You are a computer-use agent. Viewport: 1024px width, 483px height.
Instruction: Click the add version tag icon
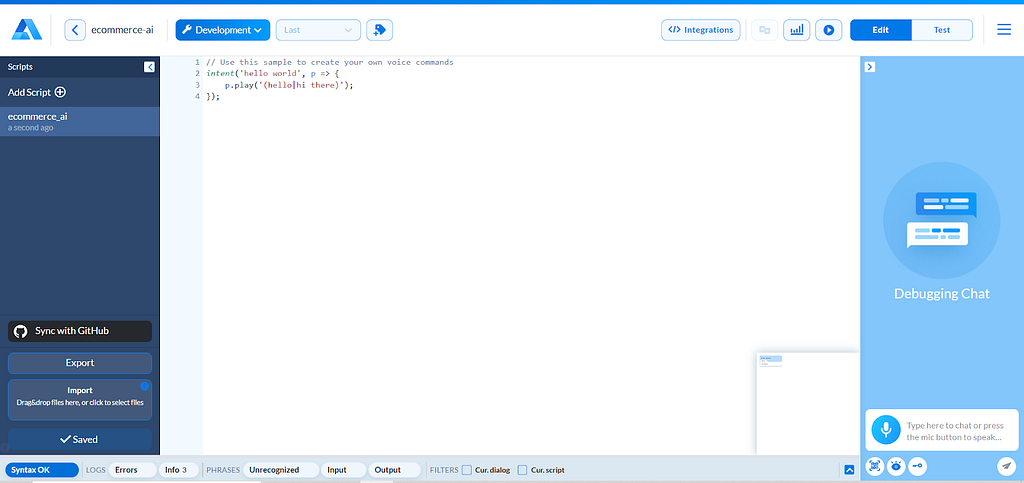tap(379, 30)
